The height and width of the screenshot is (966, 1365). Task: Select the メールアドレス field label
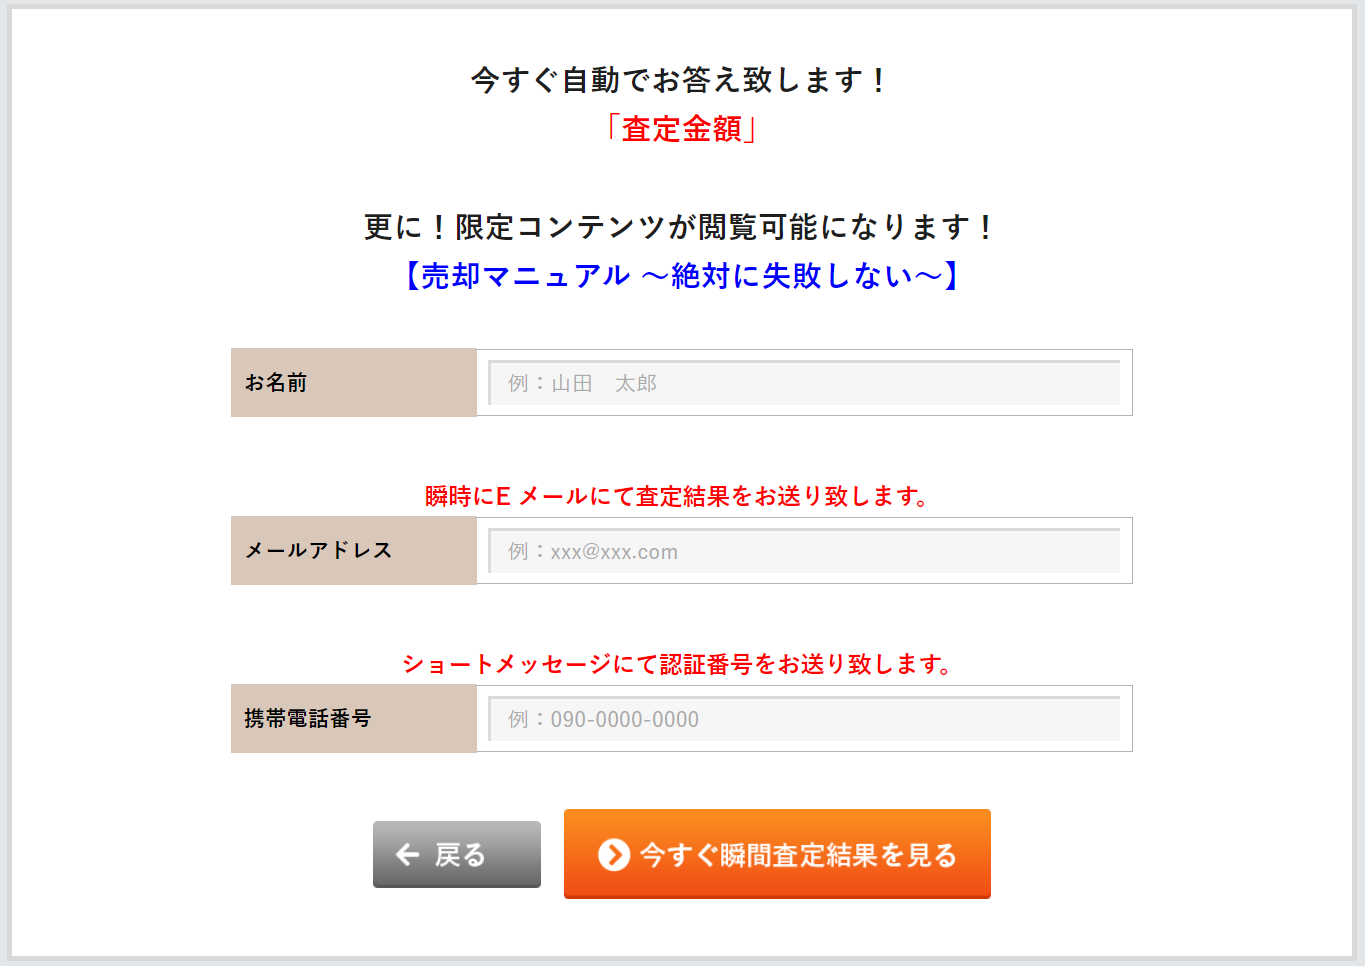[318, 551]
